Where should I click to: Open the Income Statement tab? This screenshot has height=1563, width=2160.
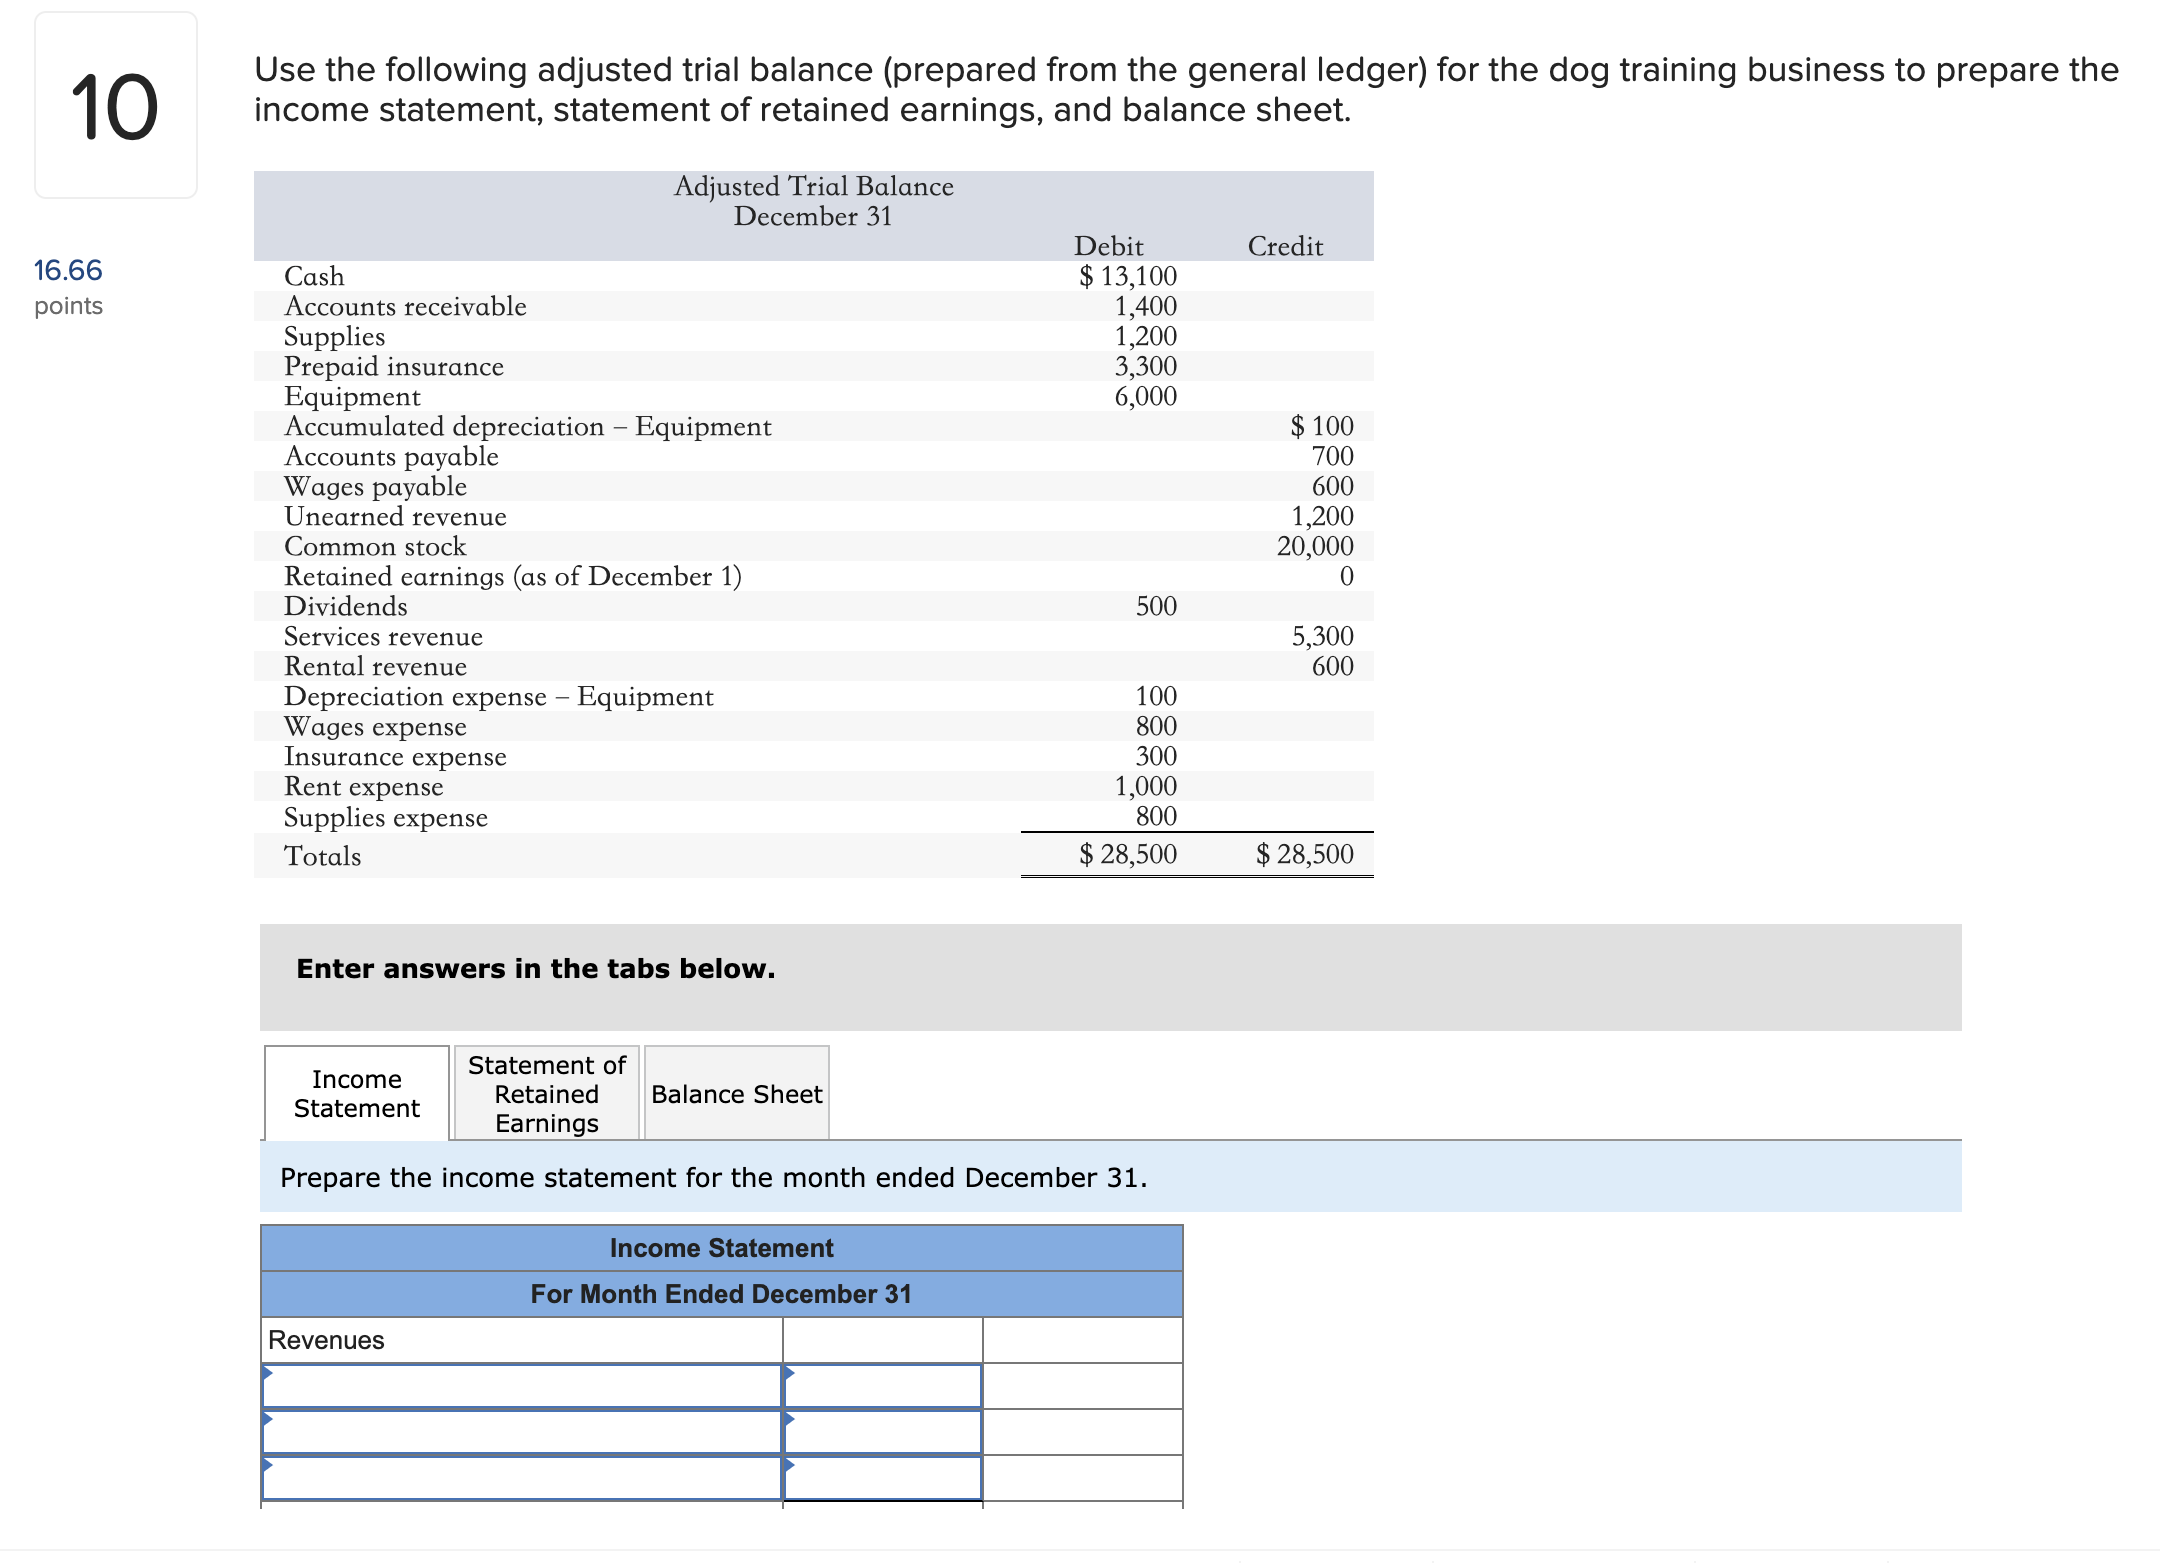(x=356, y=1093)
